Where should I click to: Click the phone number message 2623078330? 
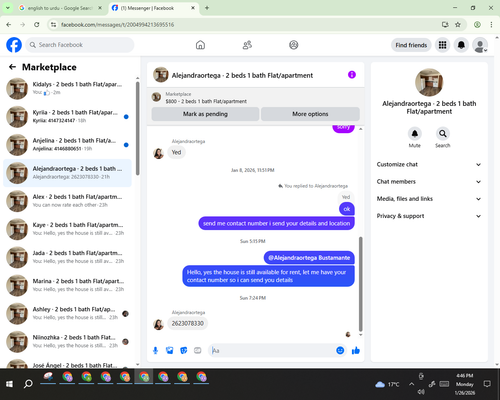188,323
